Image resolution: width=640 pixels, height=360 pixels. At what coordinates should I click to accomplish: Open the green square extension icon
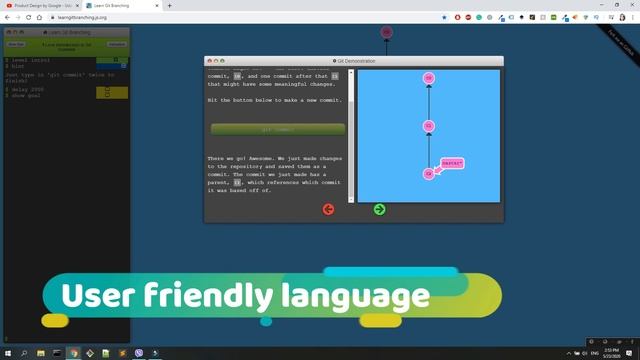(553, 18)
